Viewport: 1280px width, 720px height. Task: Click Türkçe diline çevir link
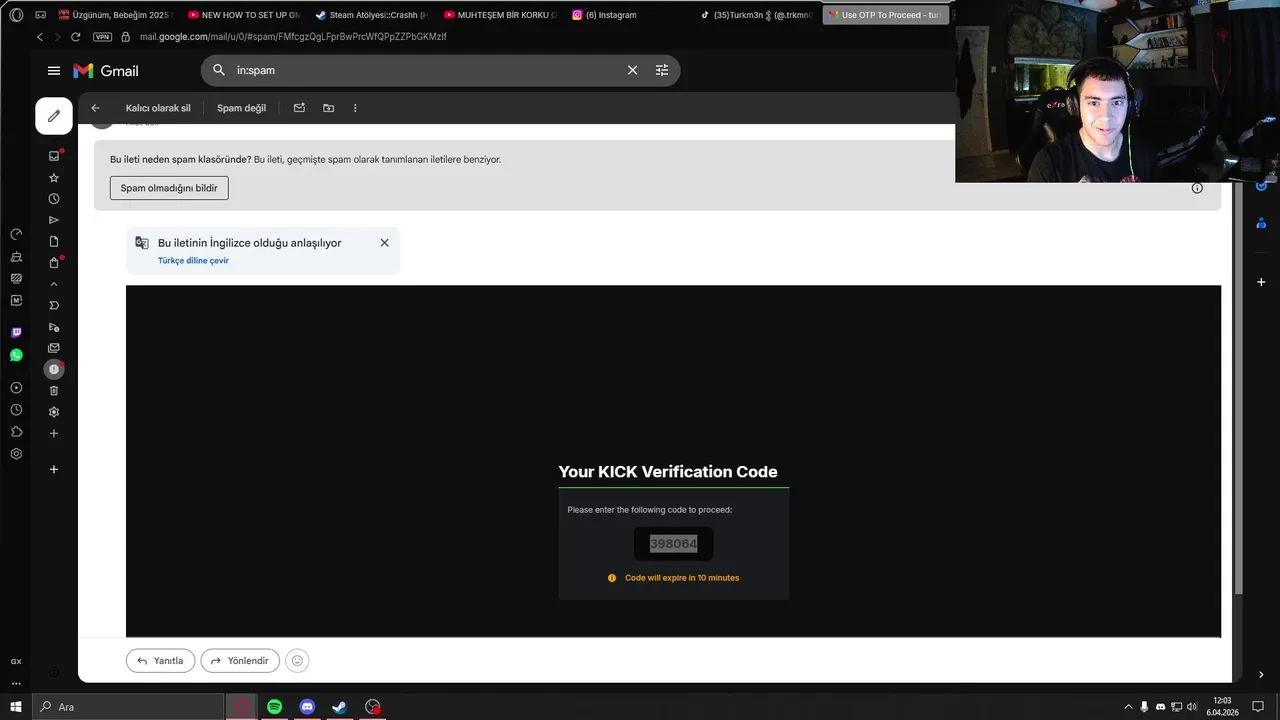point(193,260)
